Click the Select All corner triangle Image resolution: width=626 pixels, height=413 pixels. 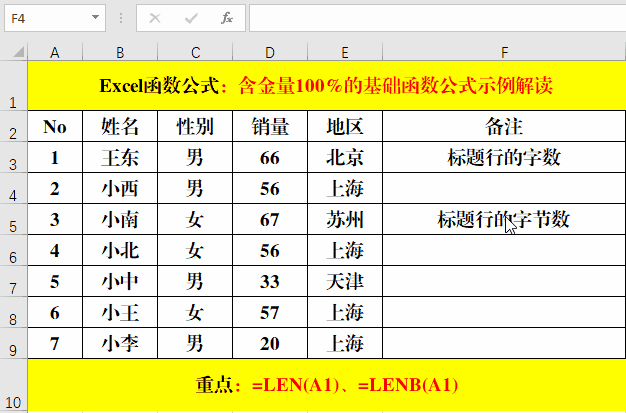coord(18,52)
